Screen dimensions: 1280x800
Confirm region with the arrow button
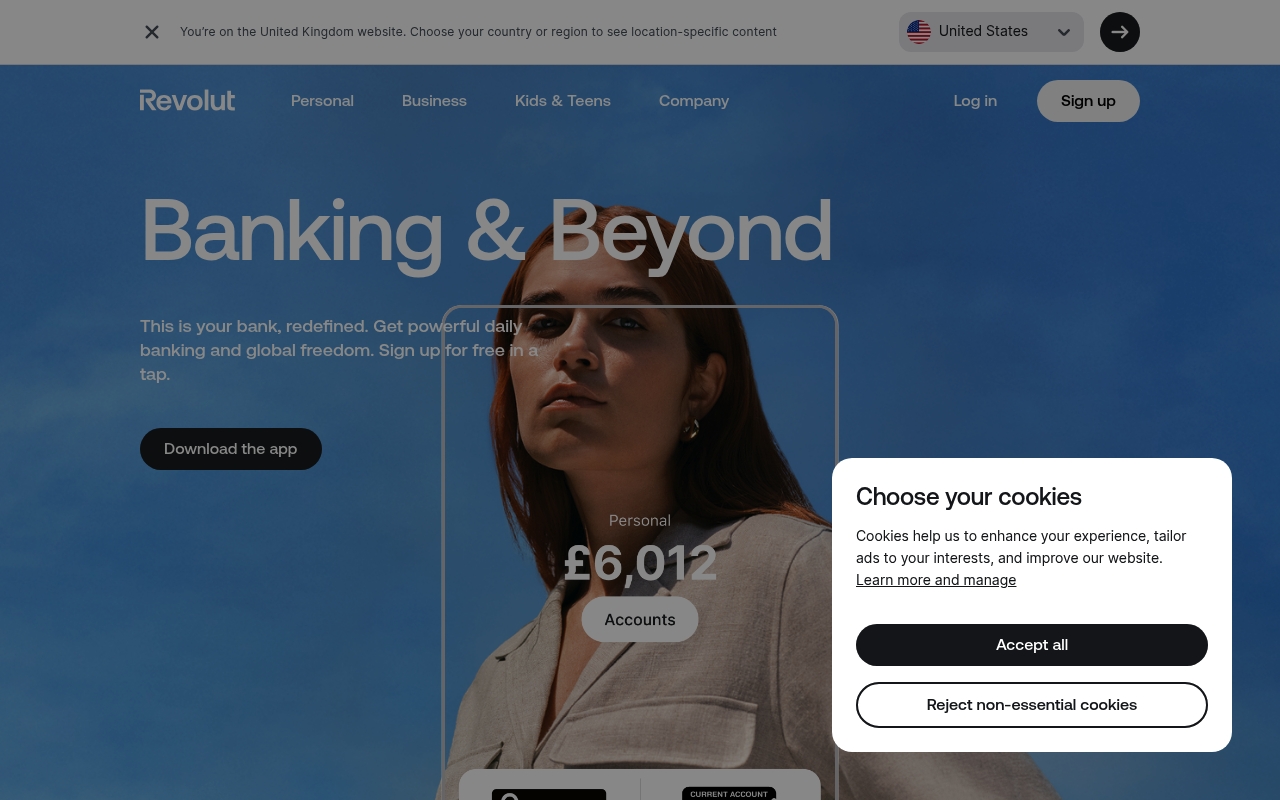pyautogui.click(x=1120, y=32)
